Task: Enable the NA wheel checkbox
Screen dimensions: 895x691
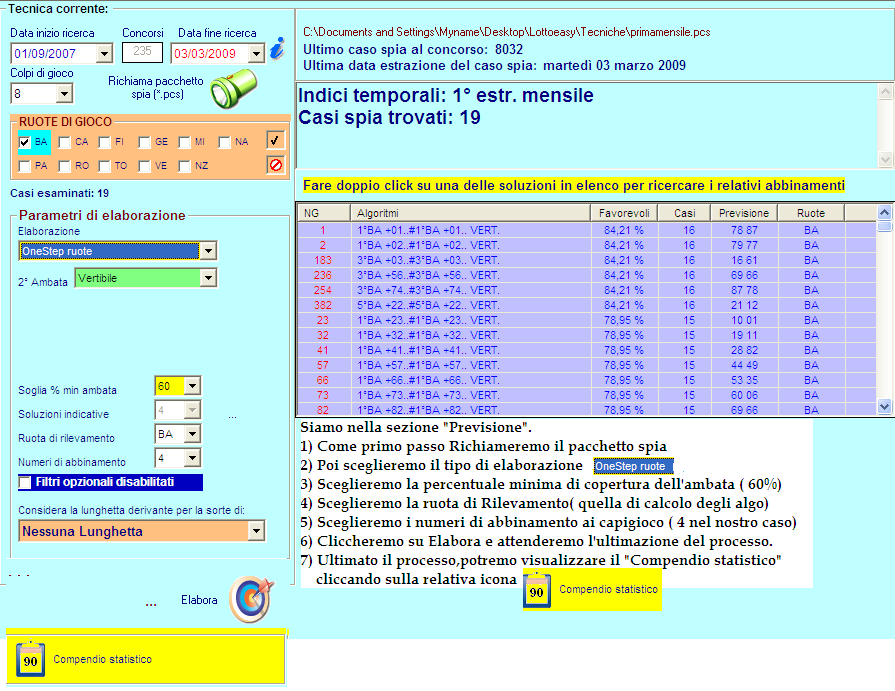Action: pos(224,142)
